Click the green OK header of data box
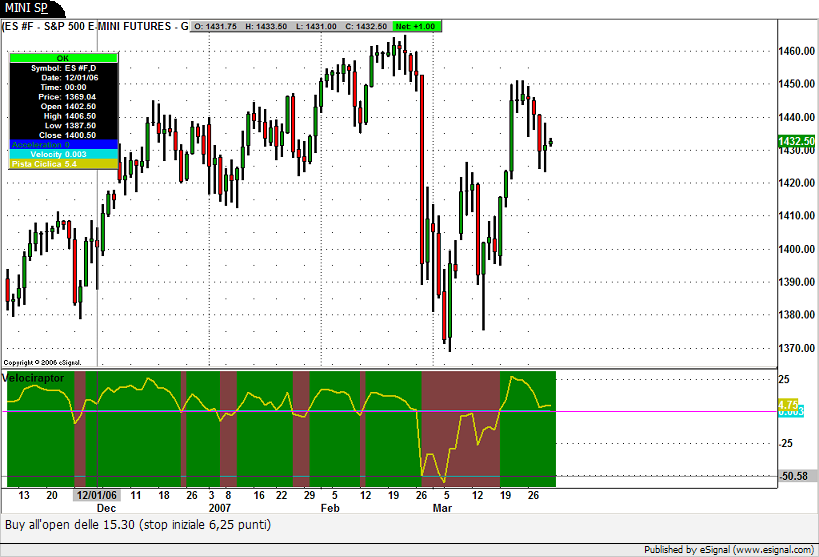Viewport: 819px width, 557px height. pos(63,59)
